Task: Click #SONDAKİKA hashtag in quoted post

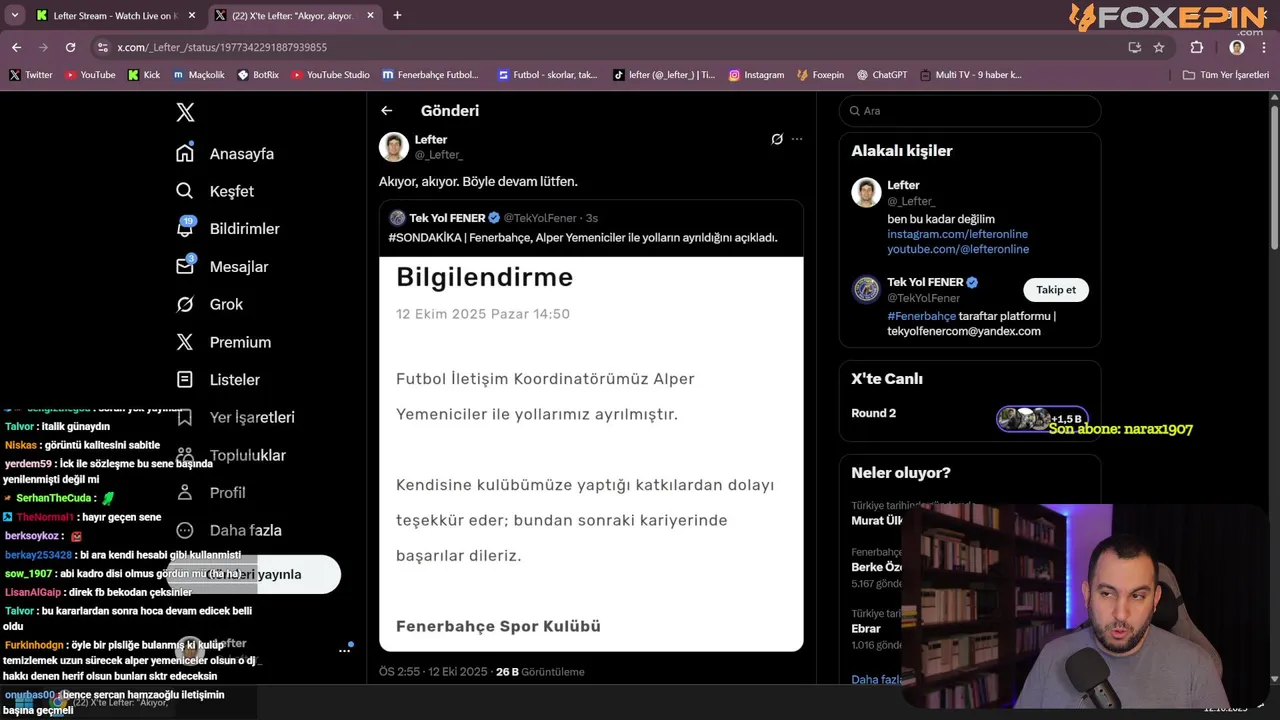Action: point(425,238)
